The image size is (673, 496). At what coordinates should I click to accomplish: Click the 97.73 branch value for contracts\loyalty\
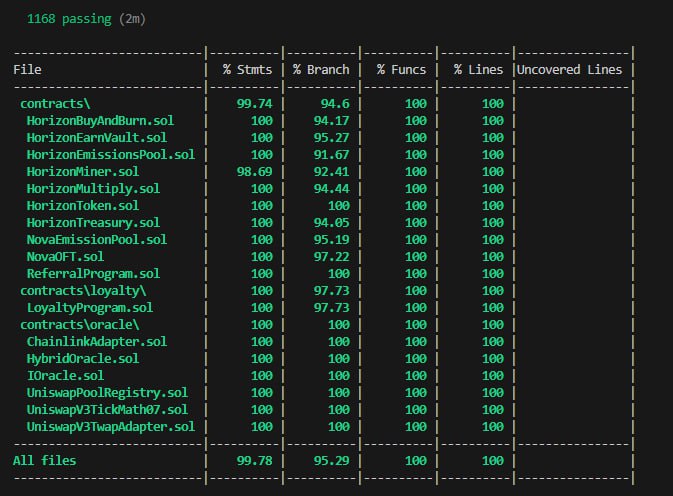[331, 290]
